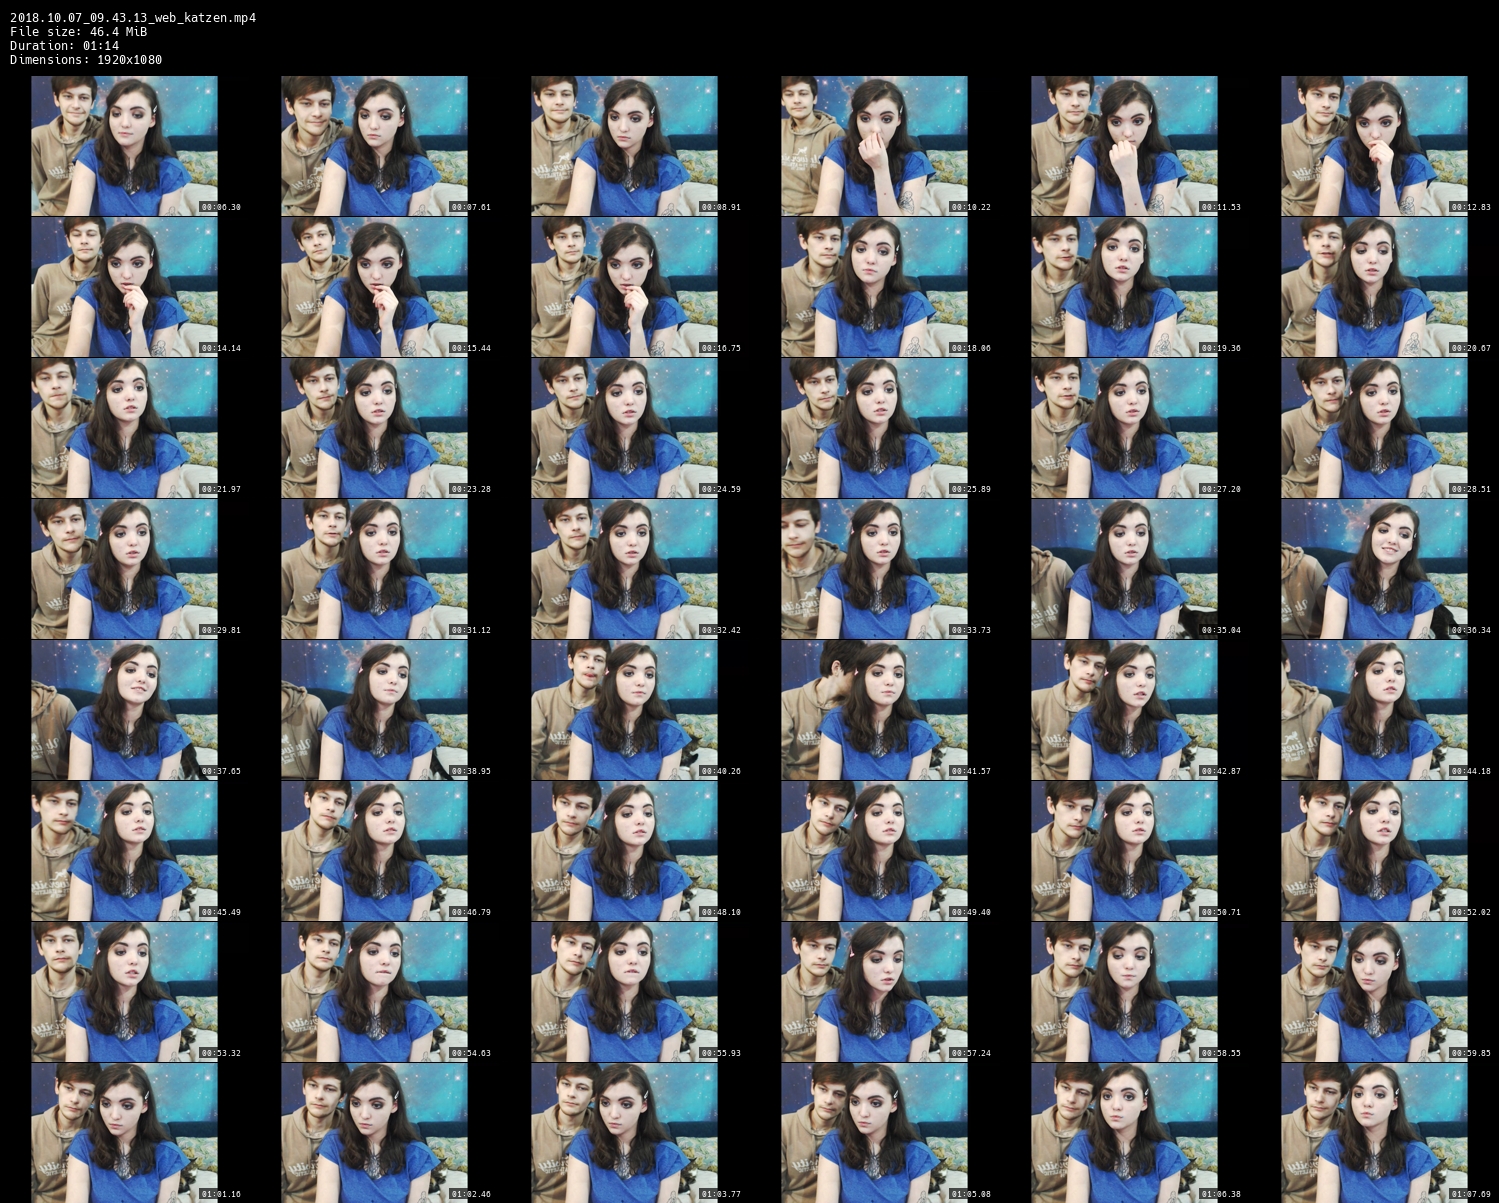1499x1203 pixels.
Task: Open the frame at 00:59.85
Action: click(1374, 992)
